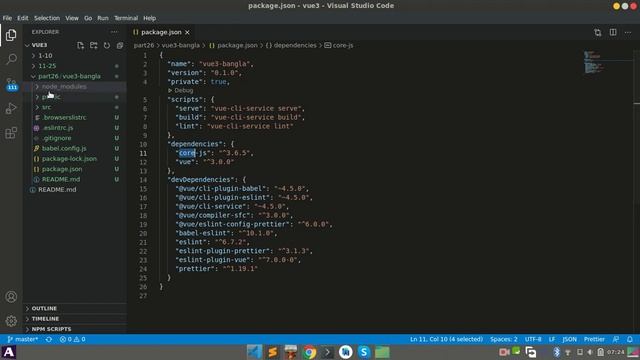Expand the OUTLINE panel
This screenshot has width=640, height=360.
(x=44, y=309)
